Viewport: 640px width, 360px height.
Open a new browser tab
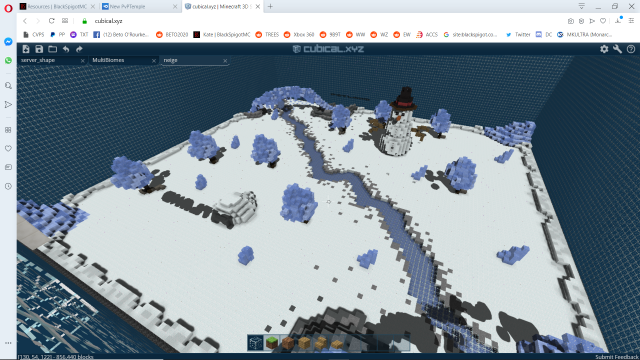pos(270,7)
